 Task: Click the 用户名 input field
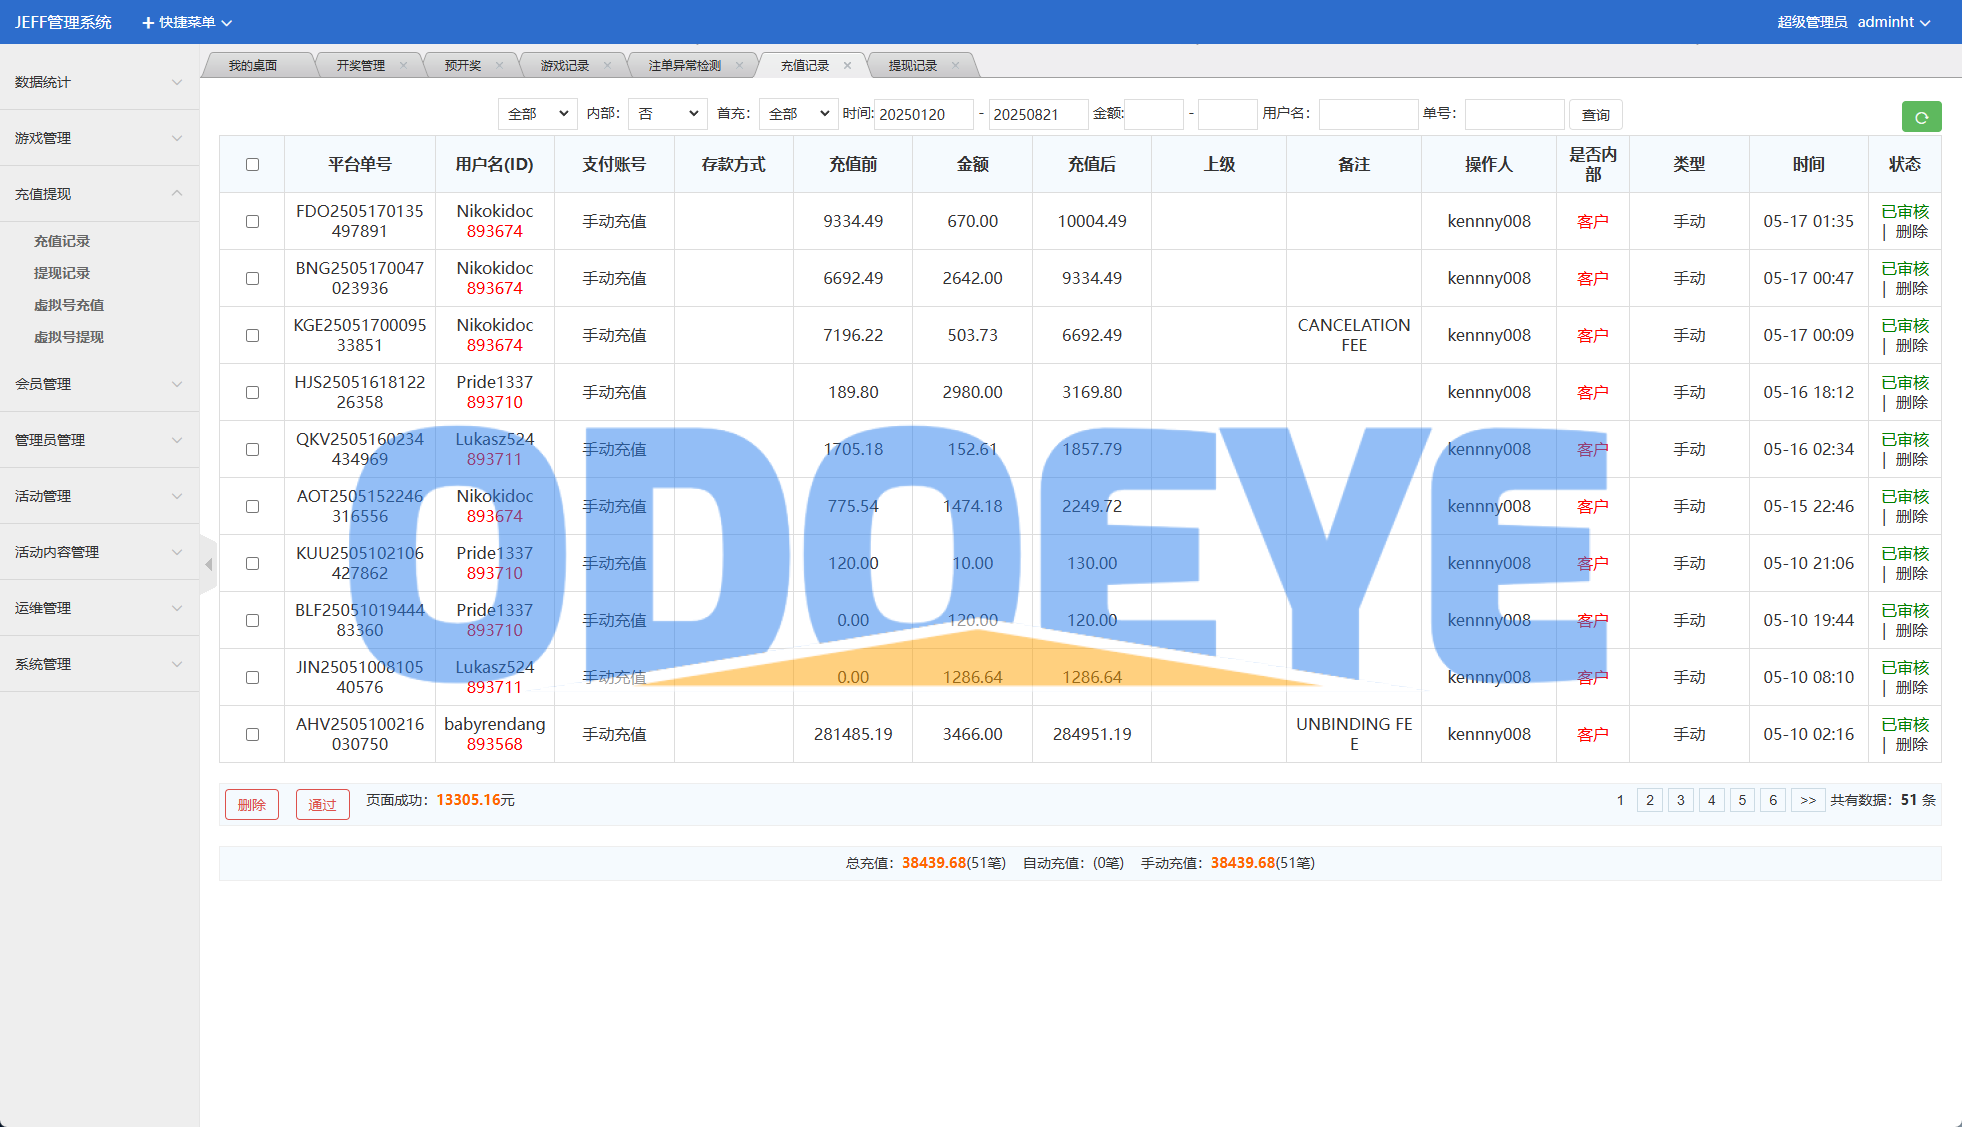pyautogui.click(x=1367, y=115)
